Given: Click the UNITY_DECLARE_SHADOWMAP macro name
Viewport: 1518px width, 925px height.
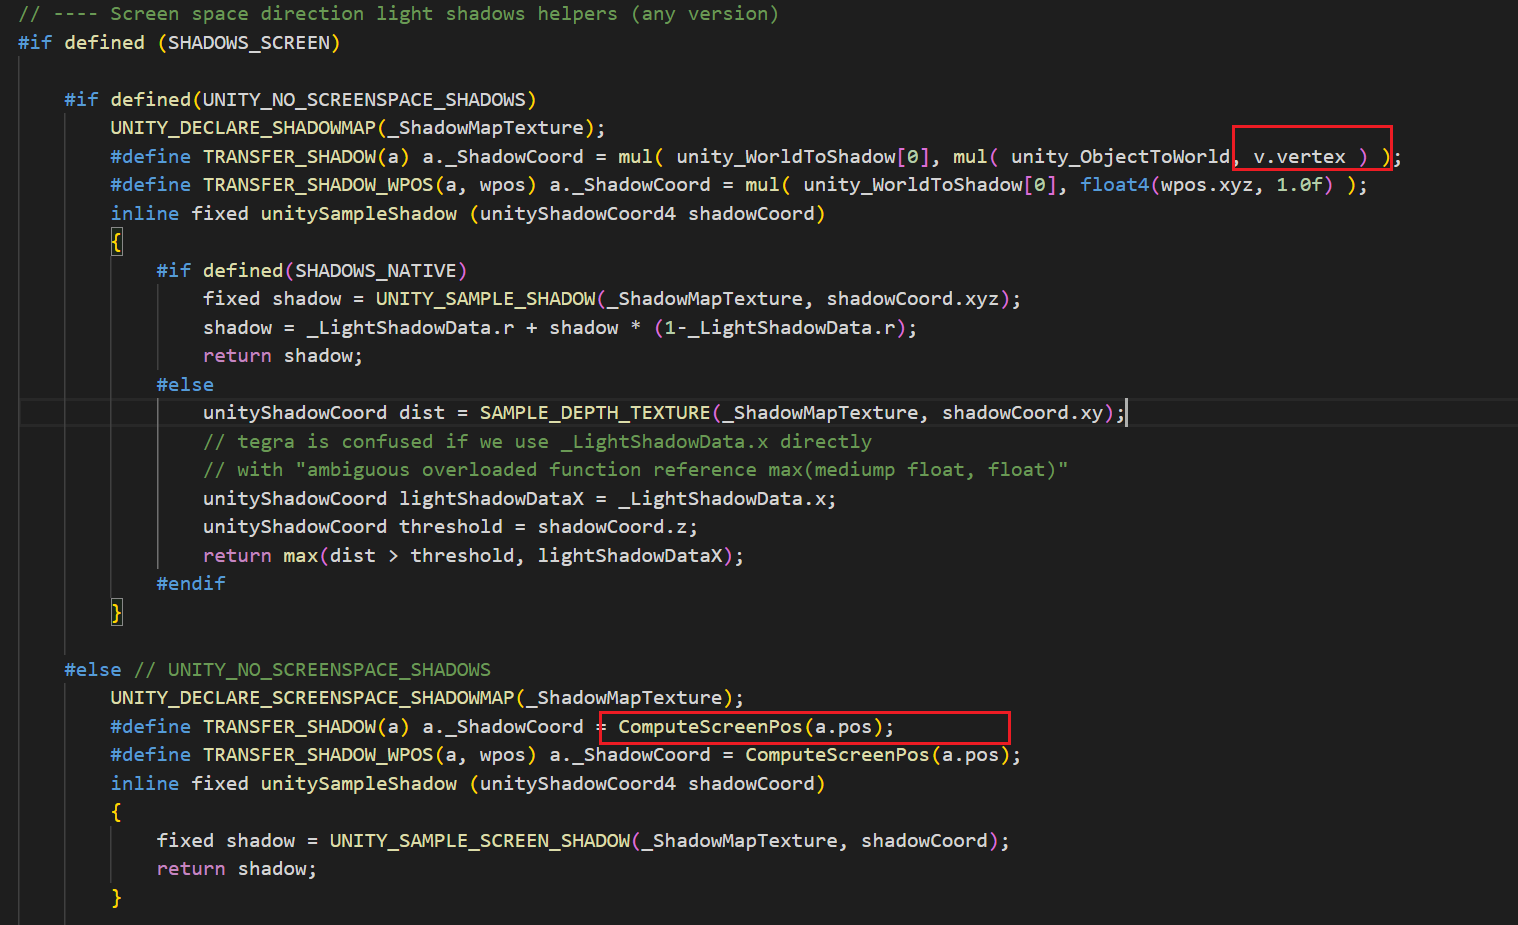Looking at the screenshot, I should coord(242,128).
